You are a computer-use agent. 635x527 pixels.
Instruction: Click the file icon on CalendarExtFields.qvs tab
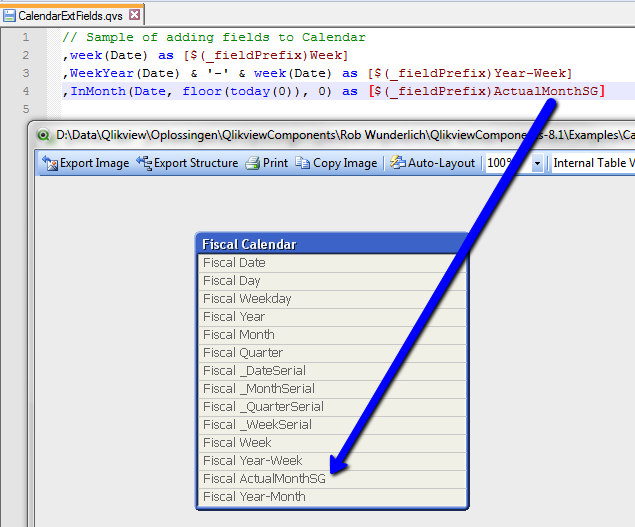[x=9, y=16]
